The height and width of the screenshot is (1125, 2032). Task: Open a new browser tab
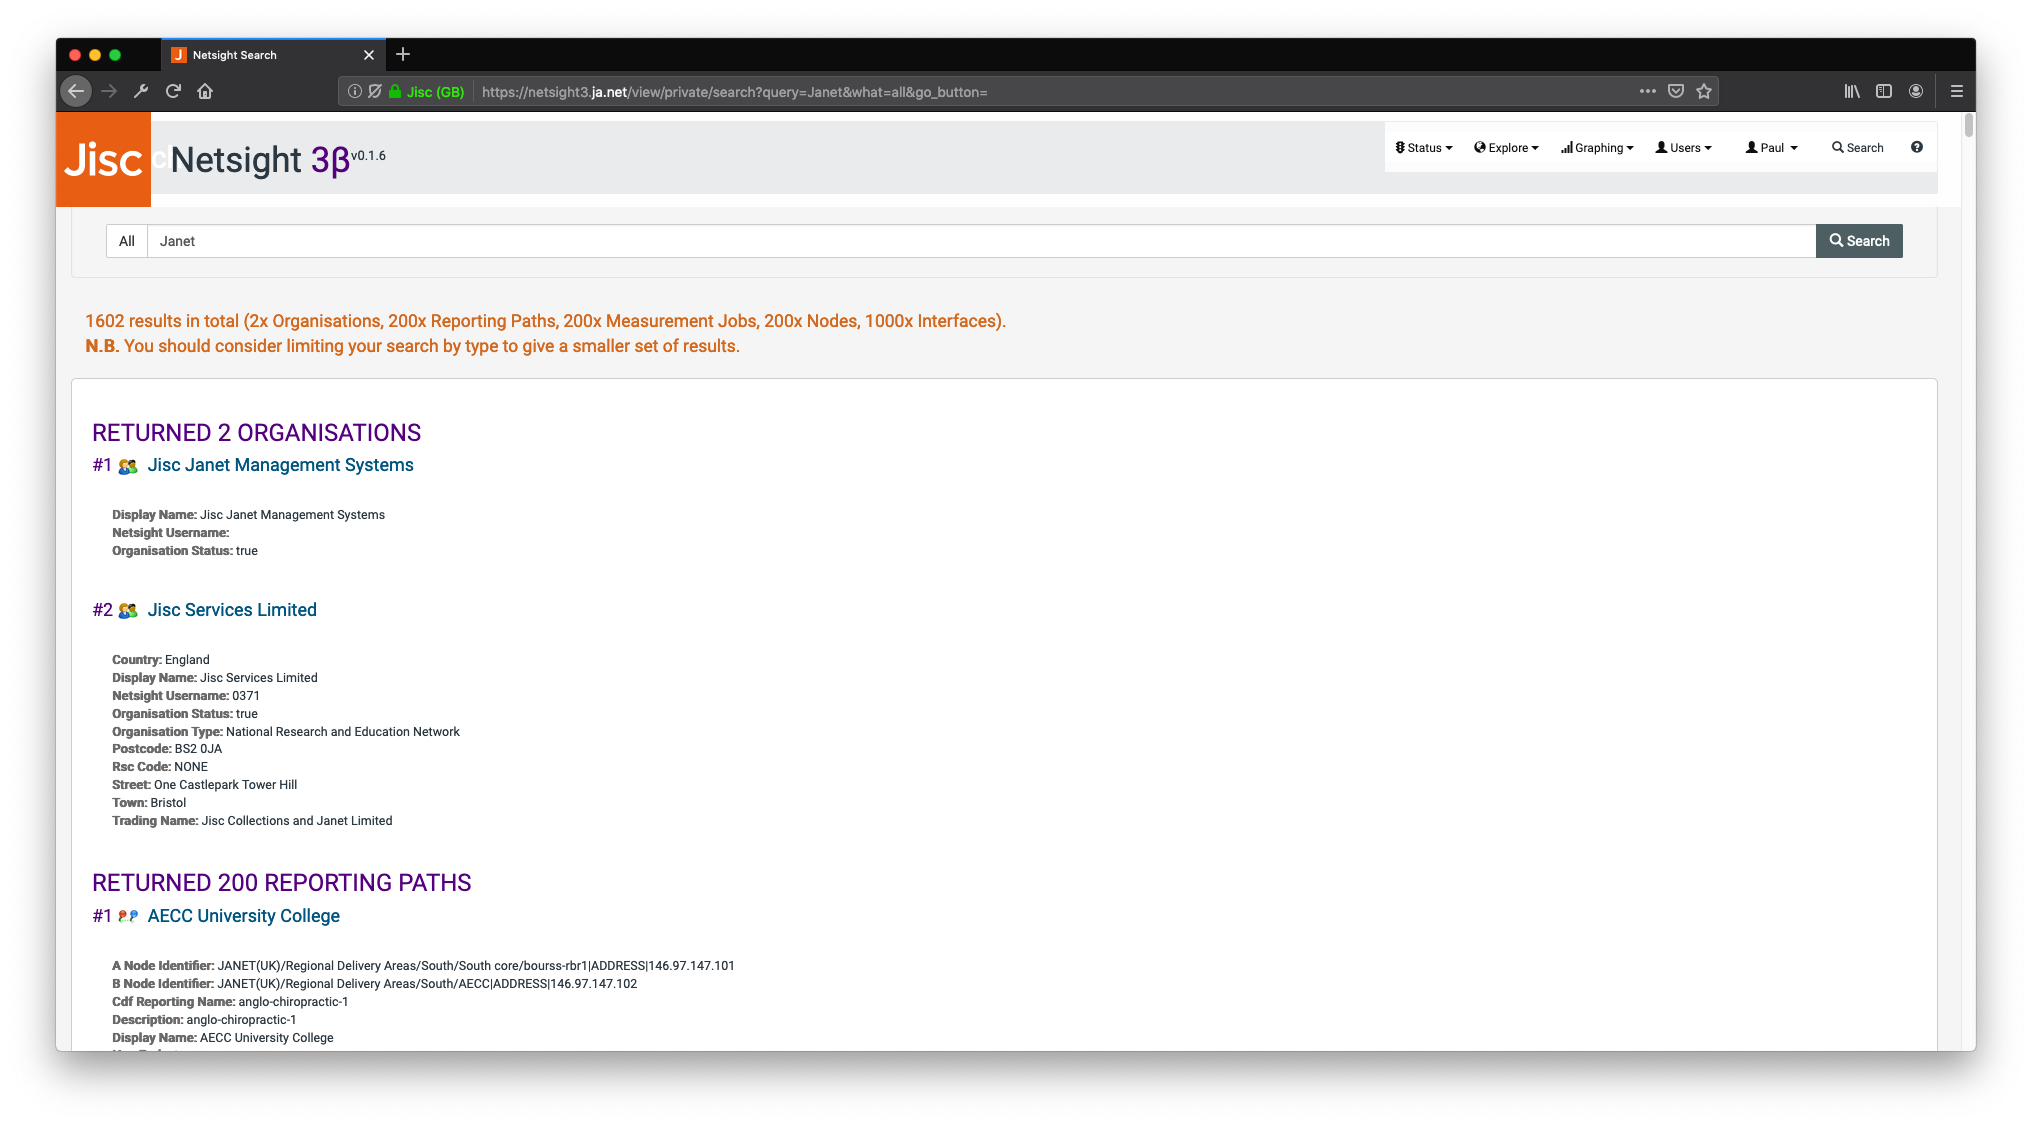pos(403,54)
